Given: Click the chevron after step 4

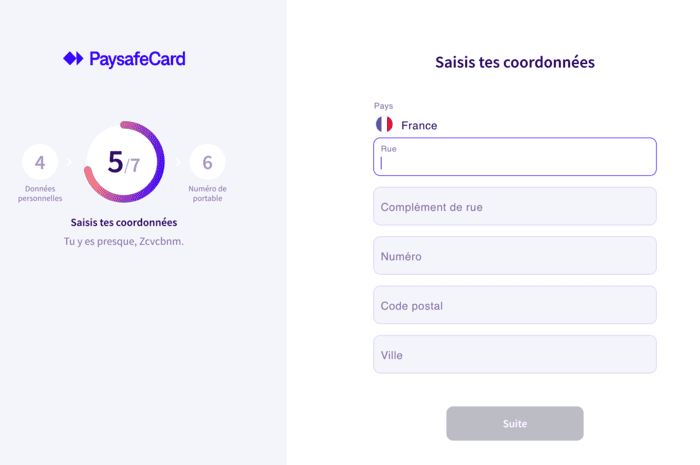Looking at the screenshot, I should click(x=70, y=162).
